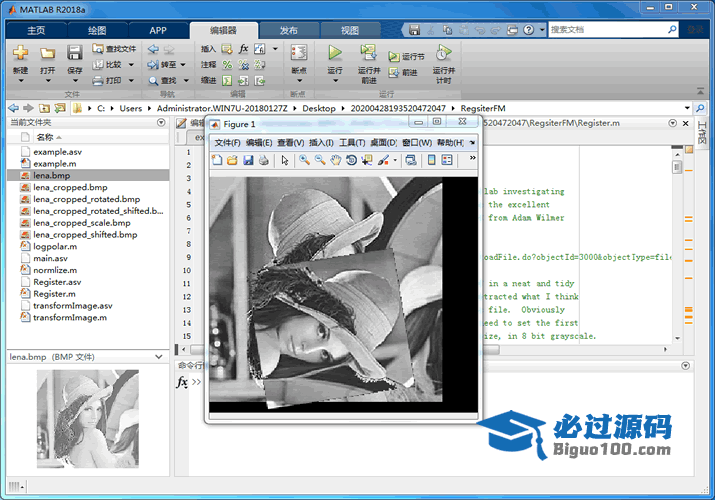Screen dimensions: 715x500
Task: Toggle the Insert Colorbar icon in Figure 1
Action: (x=431, y=160)
